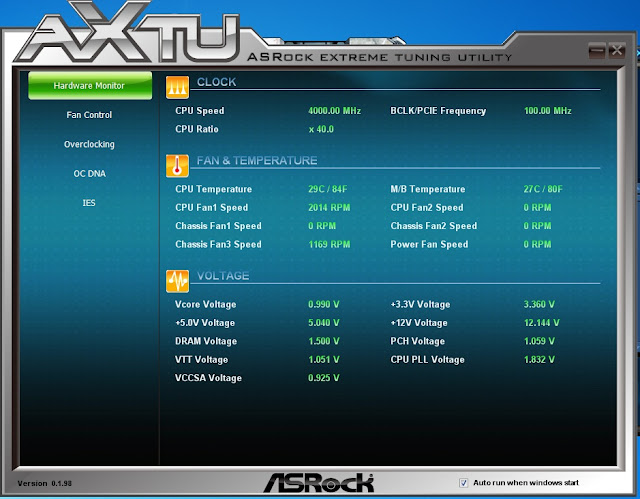Click the DRAM Voltage label

pos(206,341)
